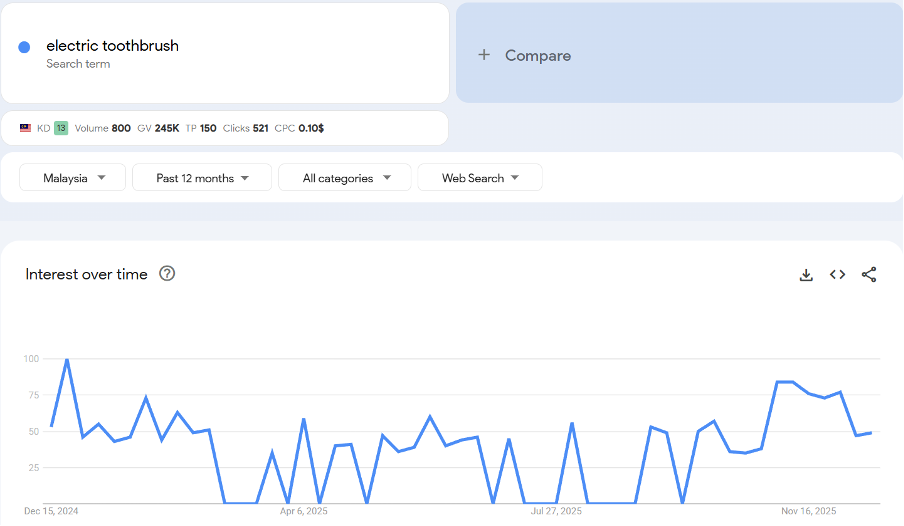Download the Interest over time data
904x526 pixels.
point(806,275)
